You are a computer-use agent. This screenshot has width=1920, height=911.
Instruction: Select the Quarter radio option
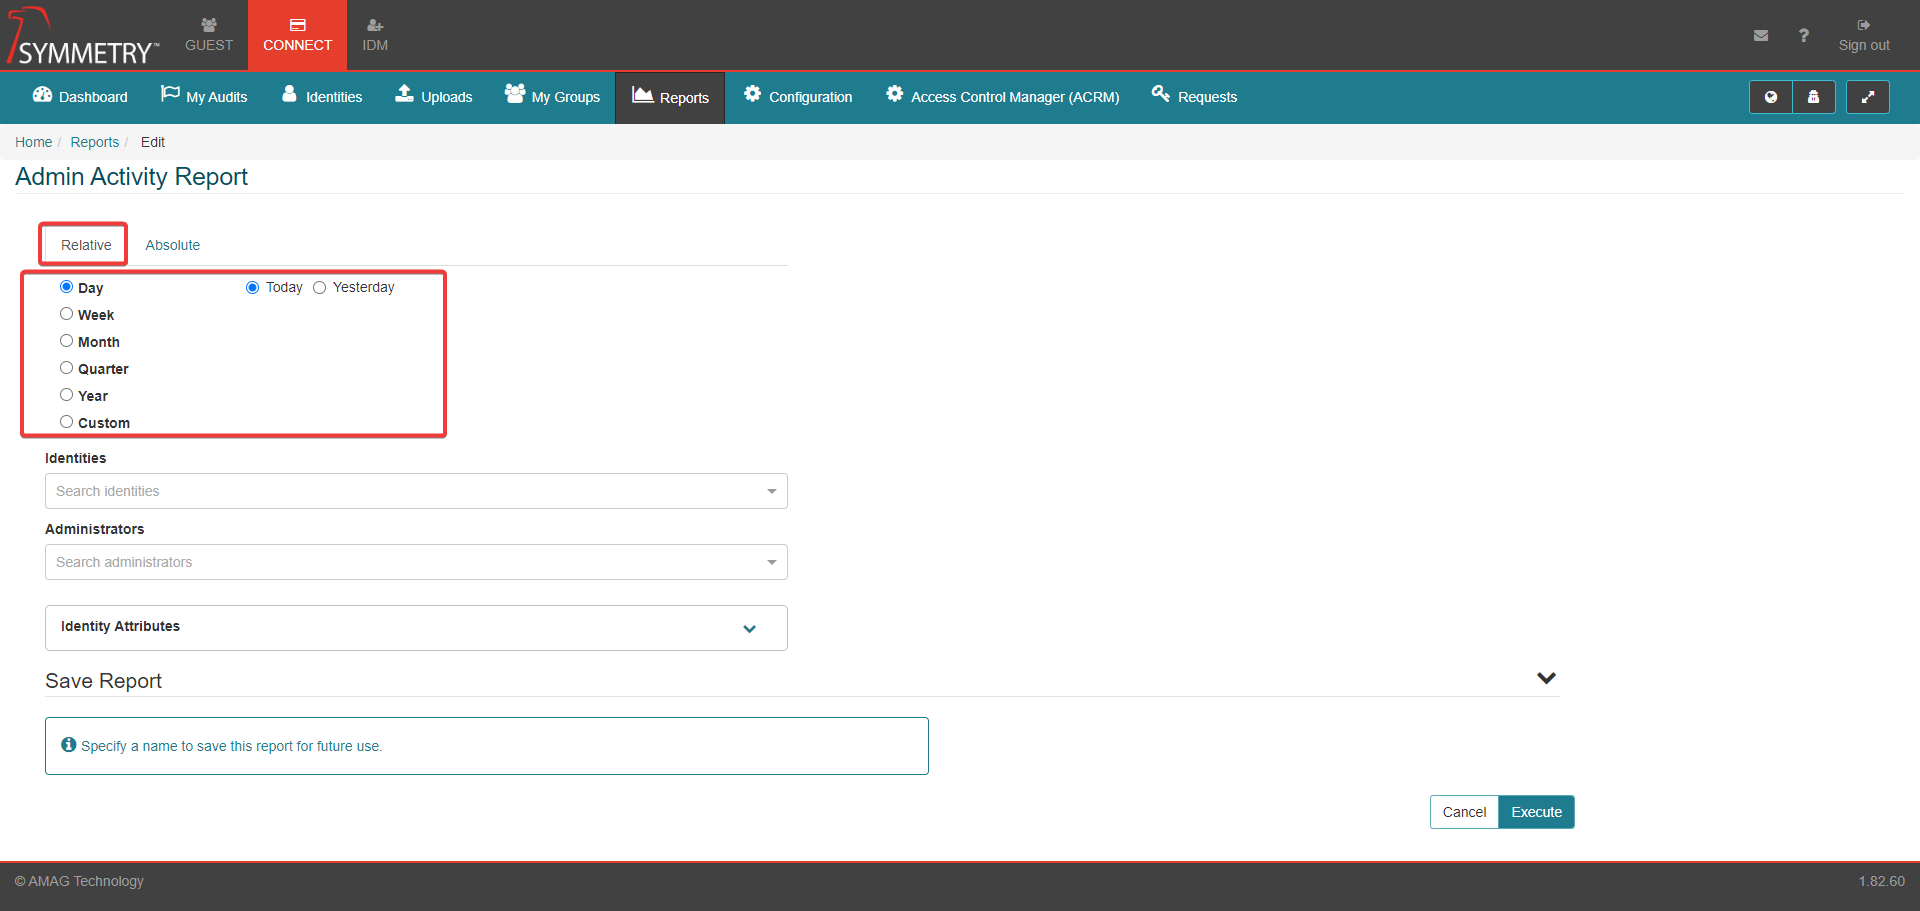66,368
